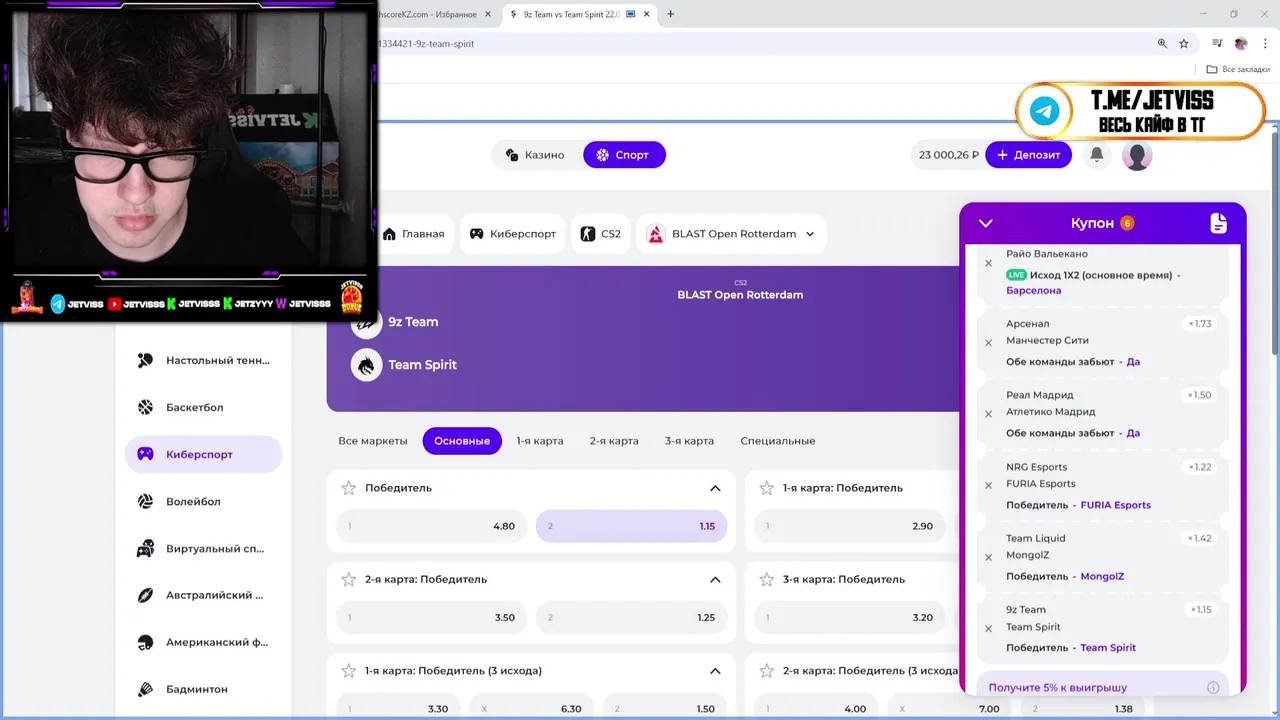Open Американский футбол sidebar item
Screen dimensions: 1280x720
point(204,642)
